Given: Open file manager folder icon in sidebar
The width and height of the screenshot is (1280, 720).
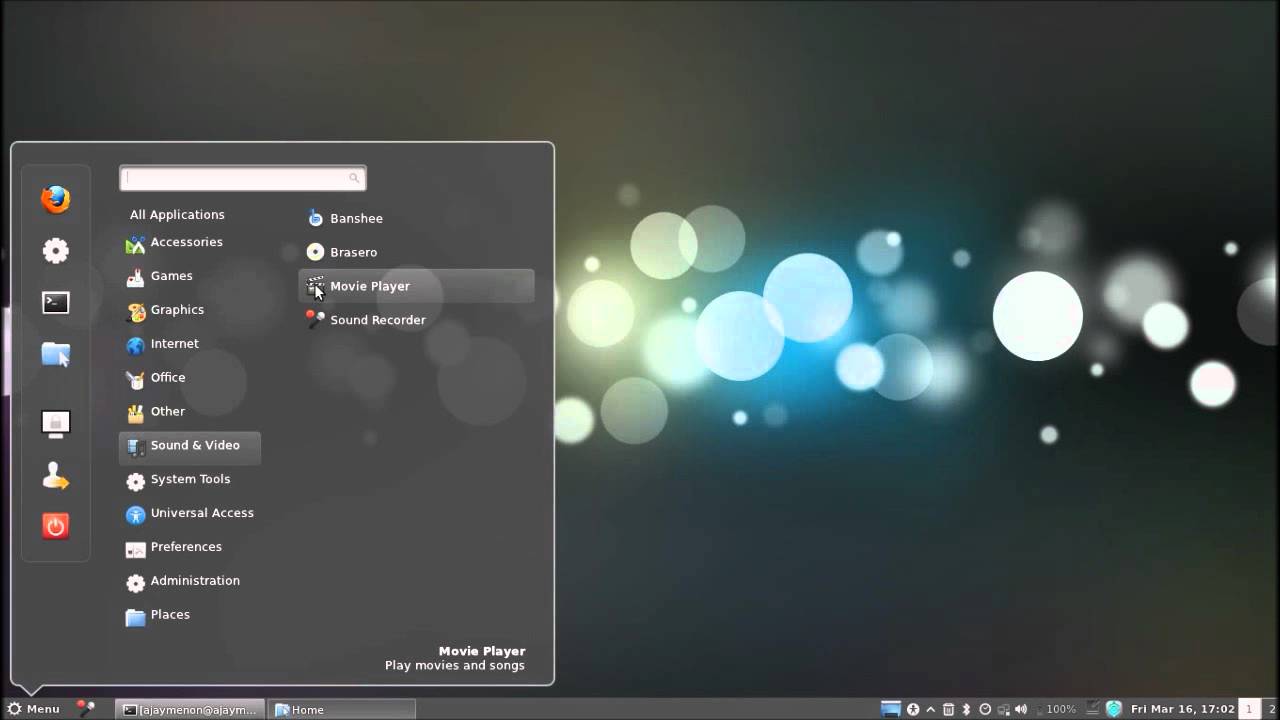Looking at the screenshot, I should pyautogui.click(x=56, y=354).
